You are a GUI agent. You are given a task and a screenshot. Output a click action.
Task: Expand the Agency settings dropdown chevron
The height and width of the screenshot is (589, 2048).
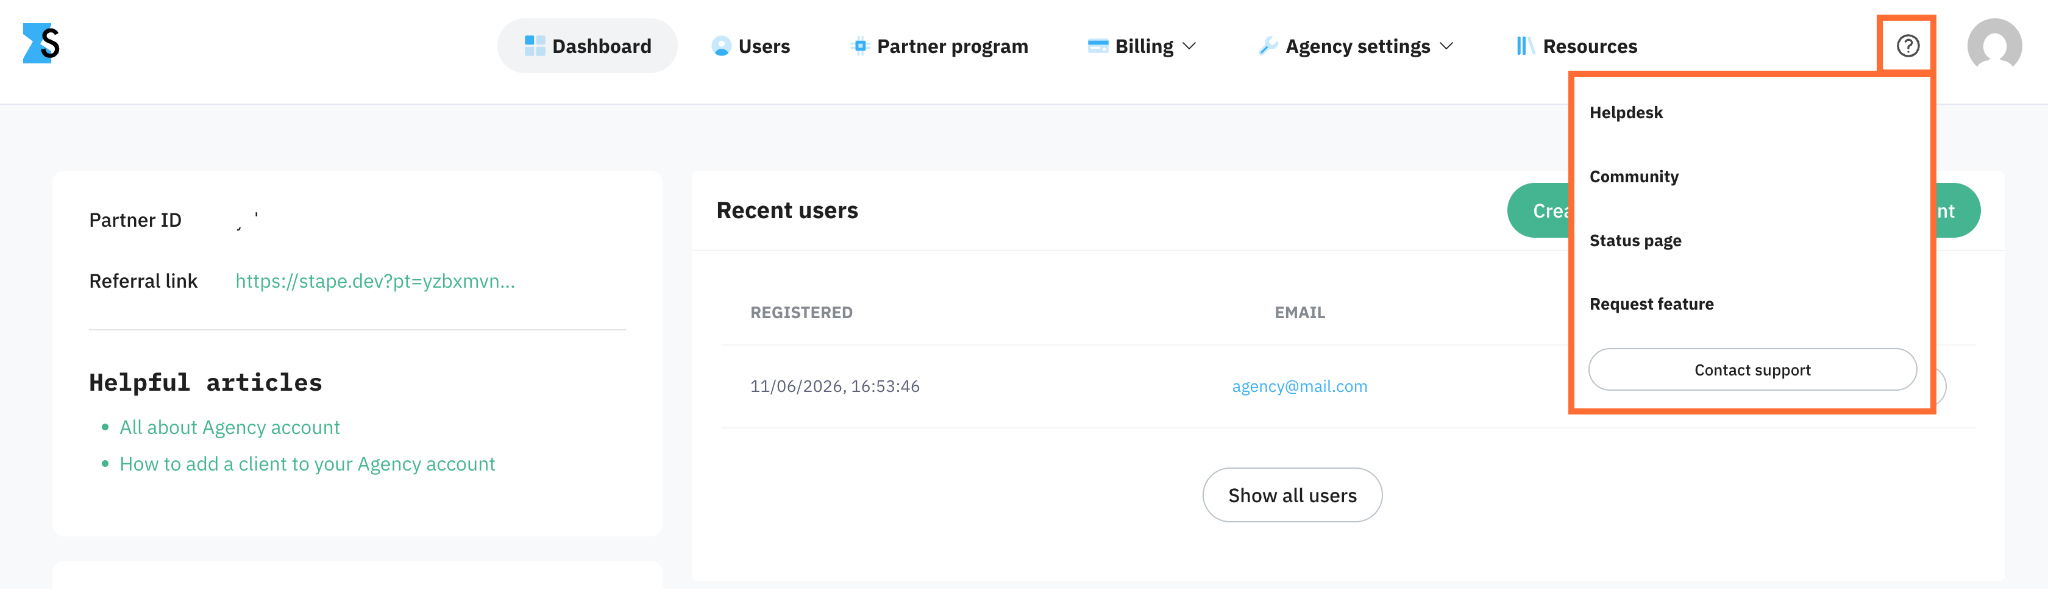1446,46
